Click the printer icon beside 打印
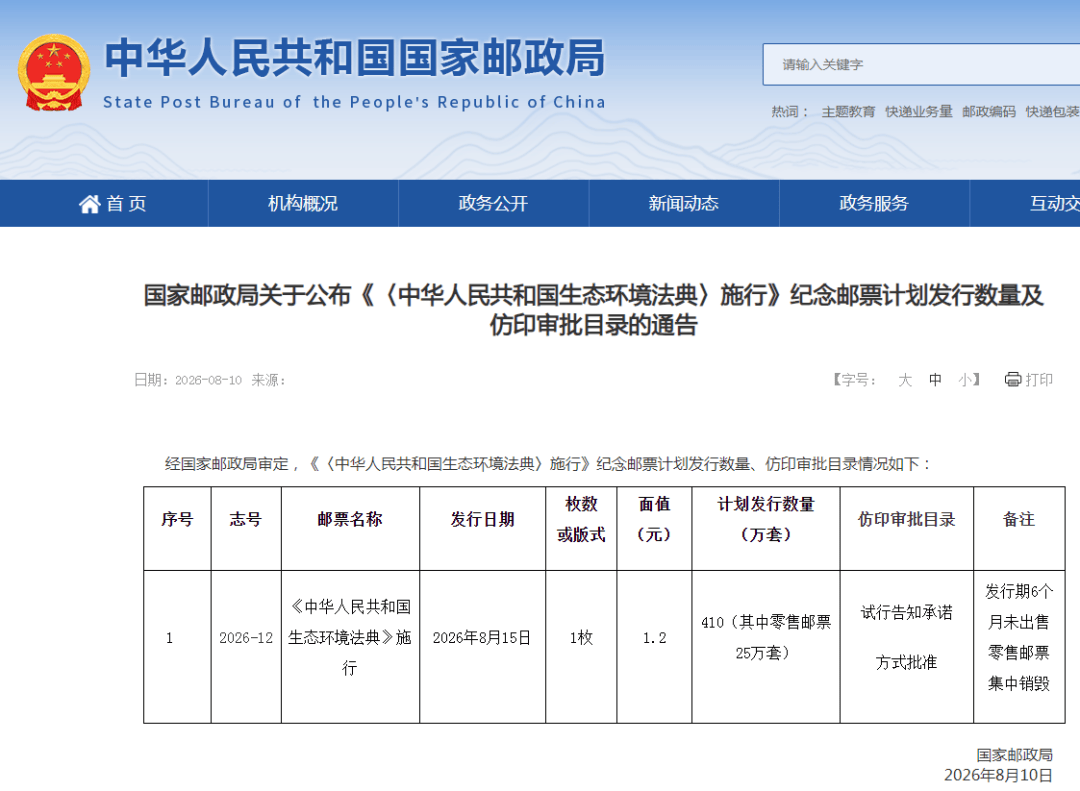Image resolution: width=1080 pixels, height=791 pixels. 1012,380
